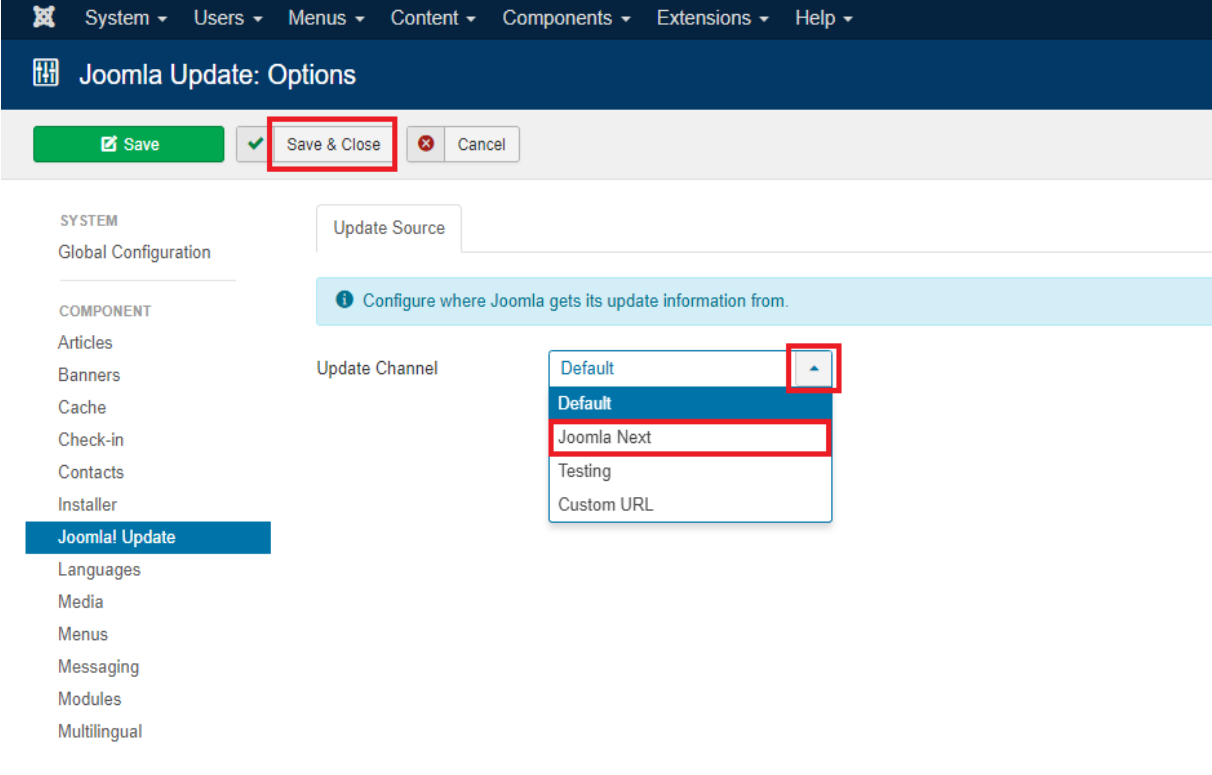Open Cache component options
Viewport: 1212px width, 775px height.
point(82,407)
